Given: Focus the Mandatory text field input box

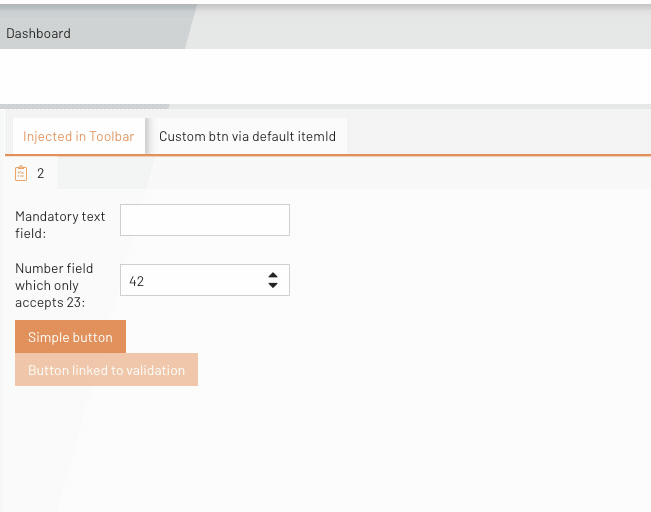Looking at the screenshot, I should pyautogui.click(x=204, y=220).
